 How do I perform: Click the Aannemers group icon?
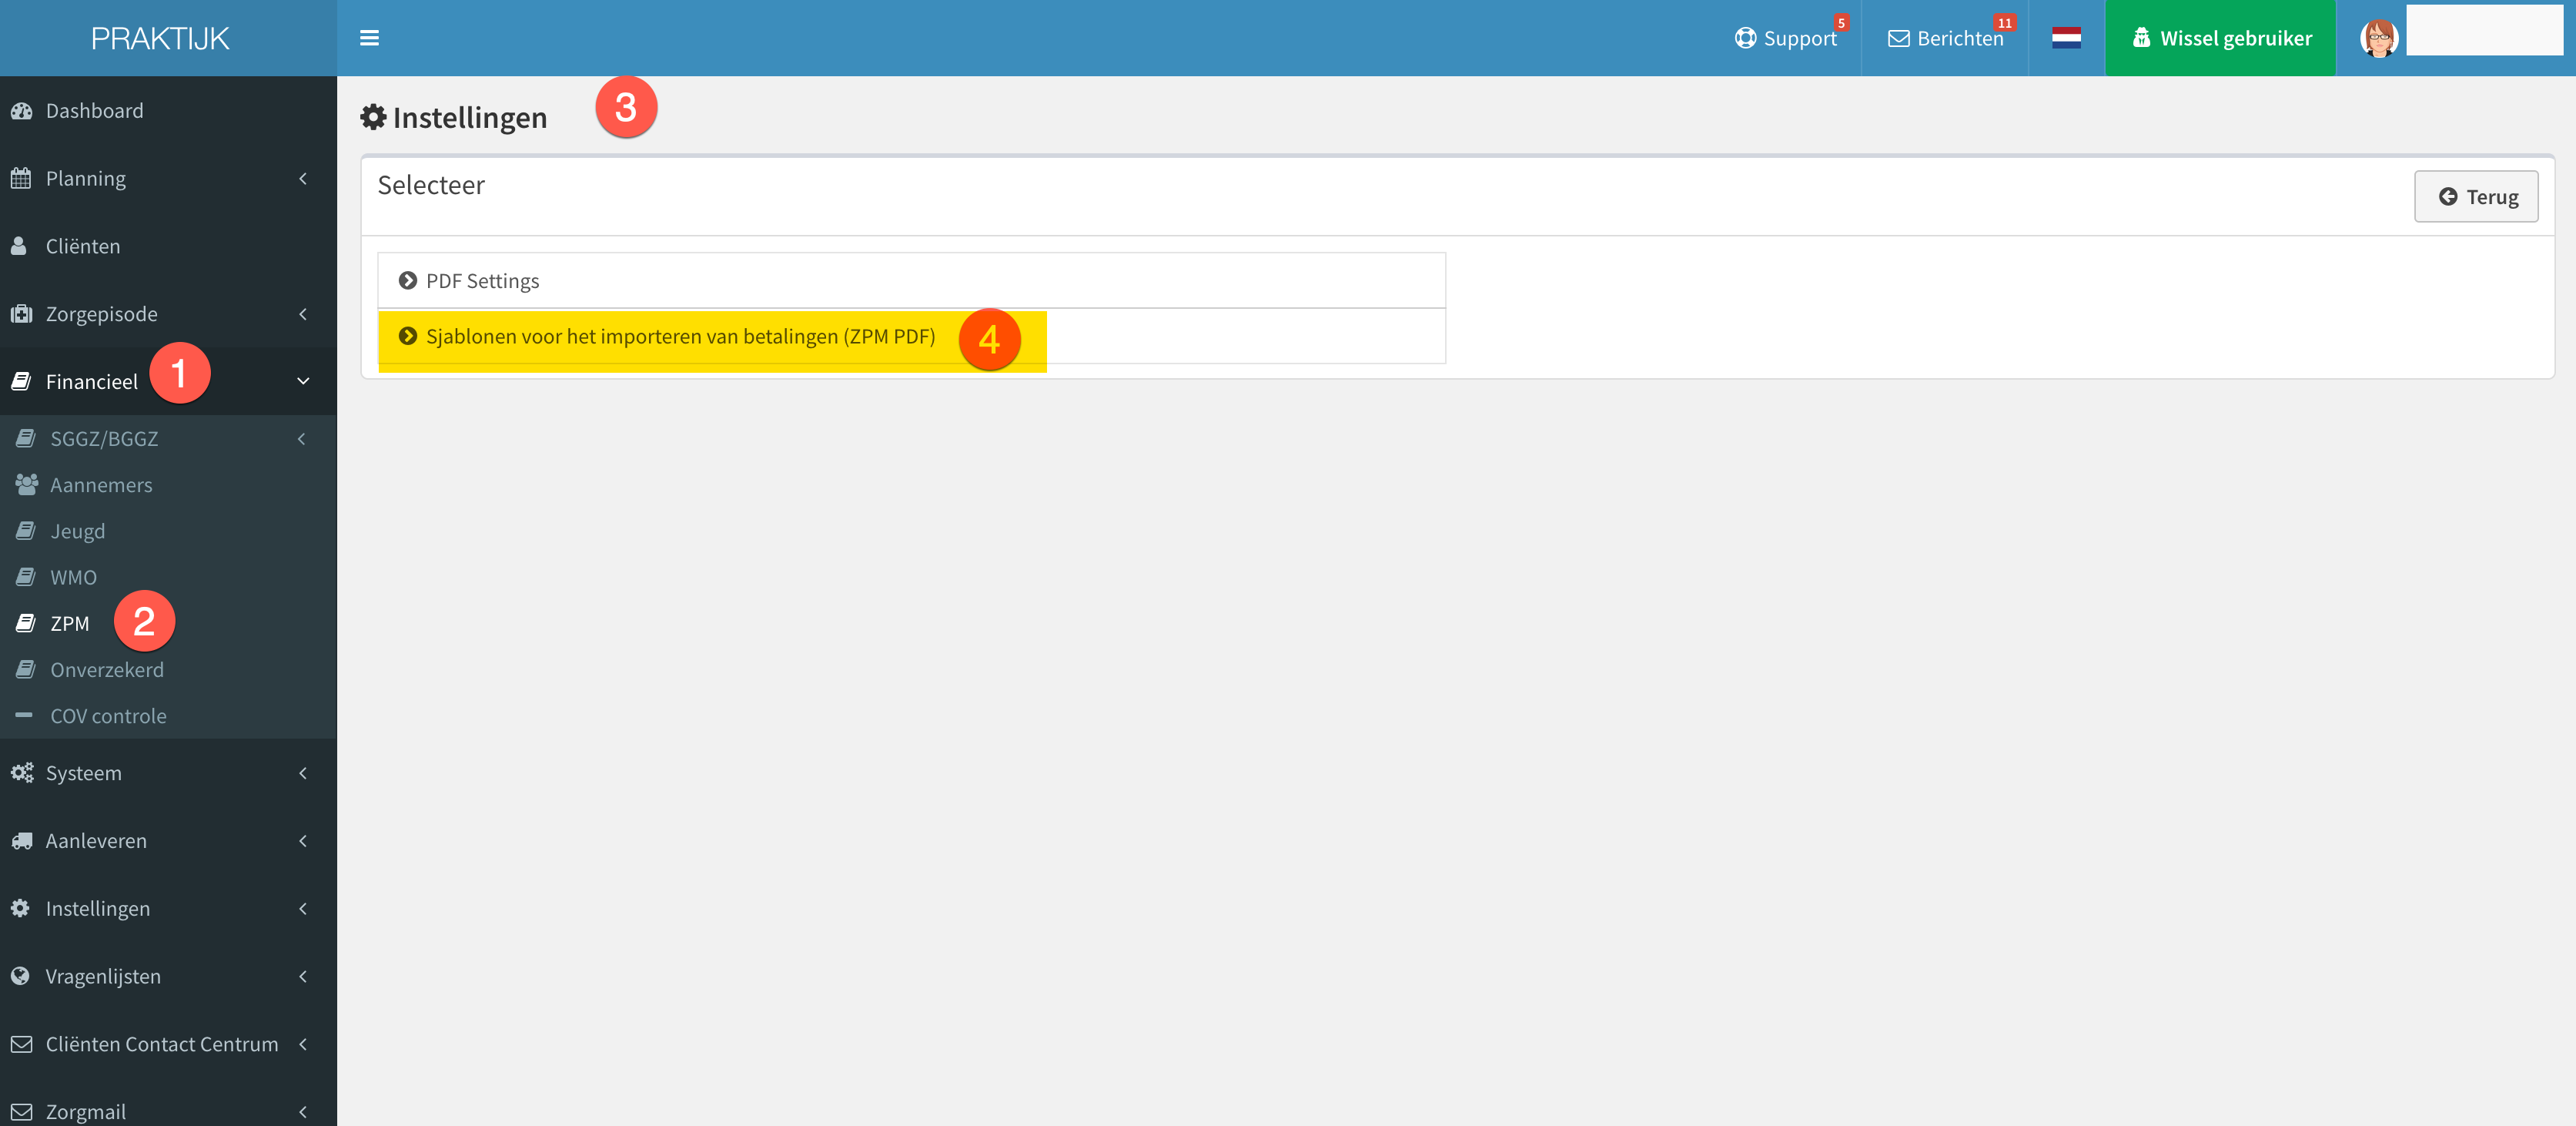coord(27,485)
